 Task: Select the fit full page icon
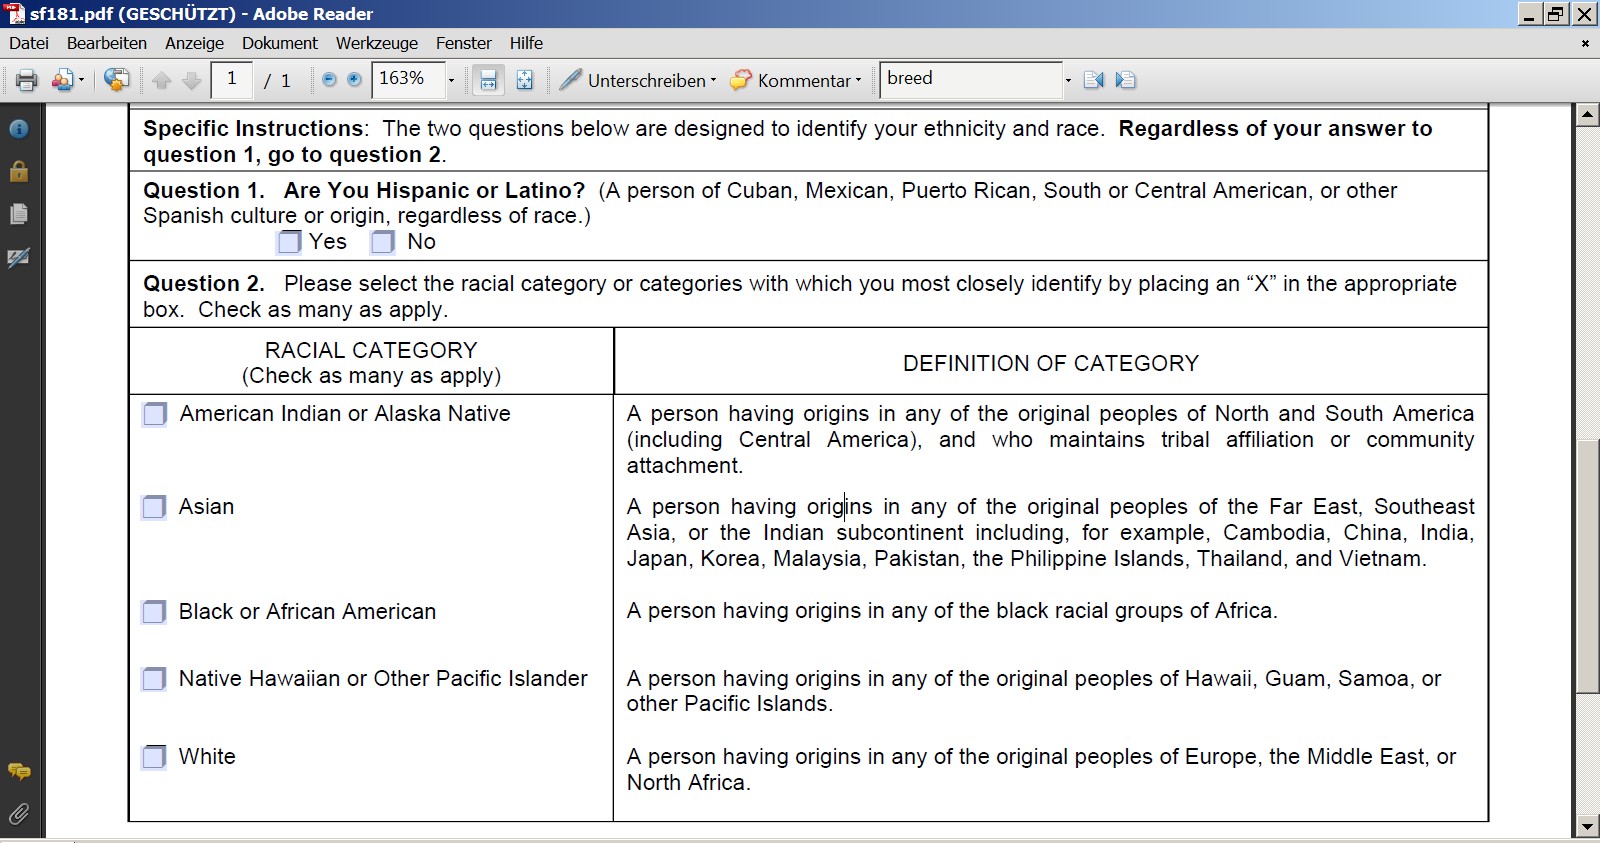524,80
